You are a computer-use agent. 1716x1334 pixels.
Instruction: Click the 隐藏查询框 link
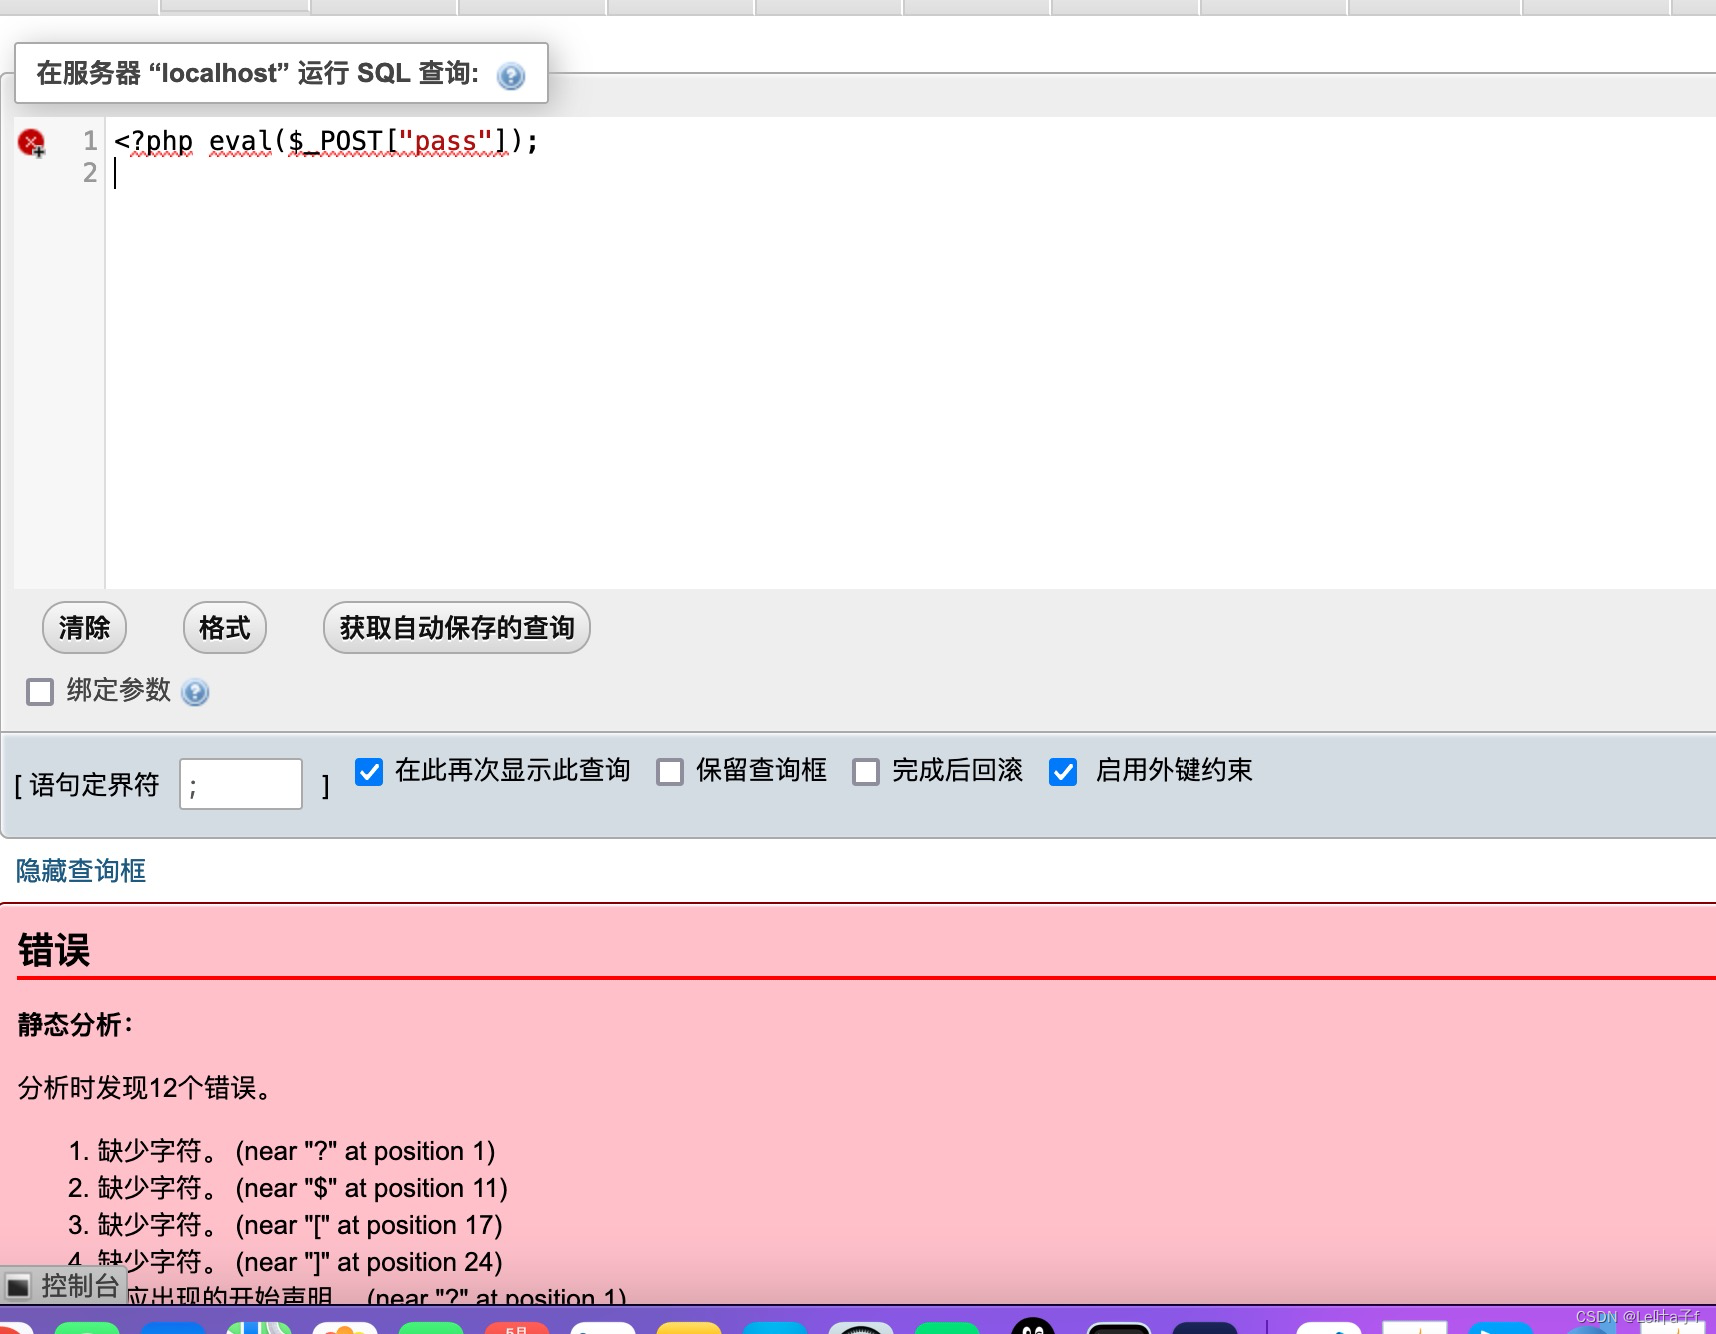[81, 871]
